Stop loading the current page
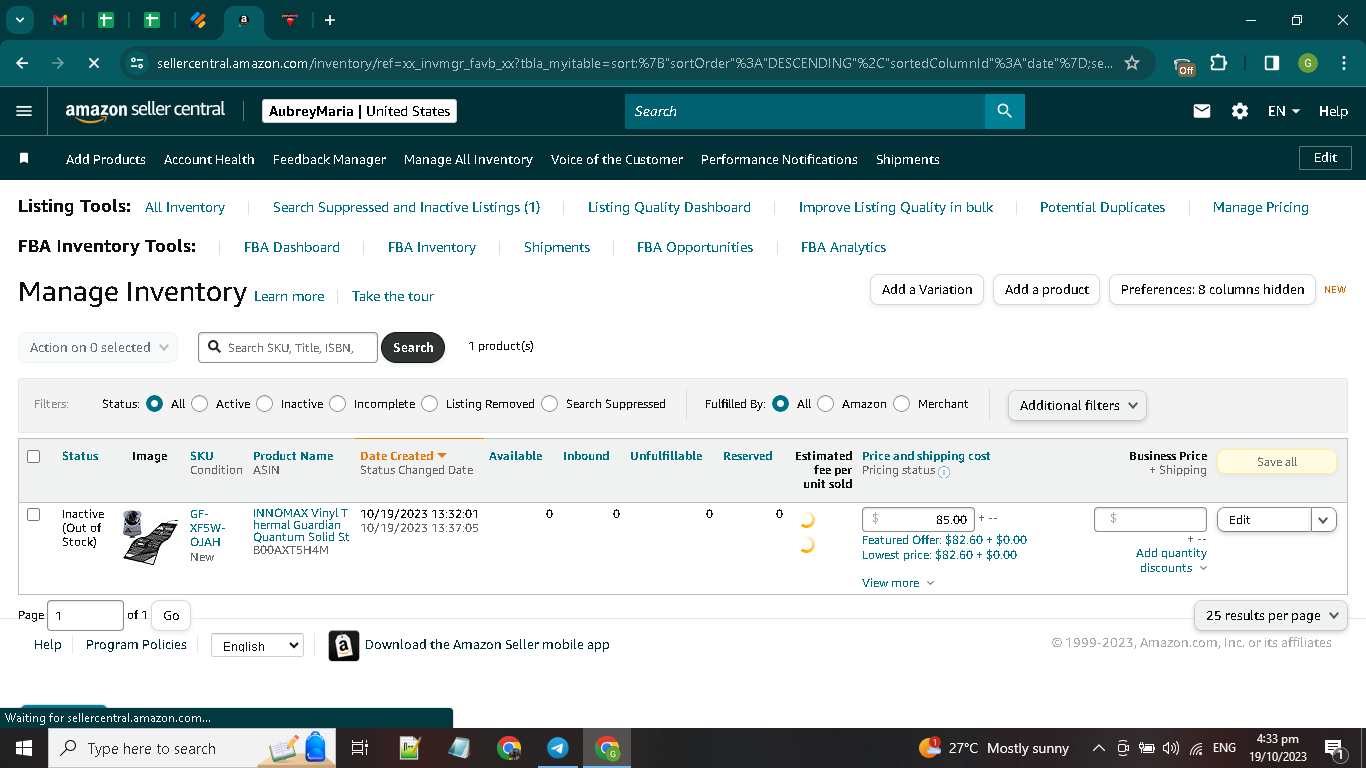The height and width of the screenshot is (768, 1366). (x=93, y=63)
